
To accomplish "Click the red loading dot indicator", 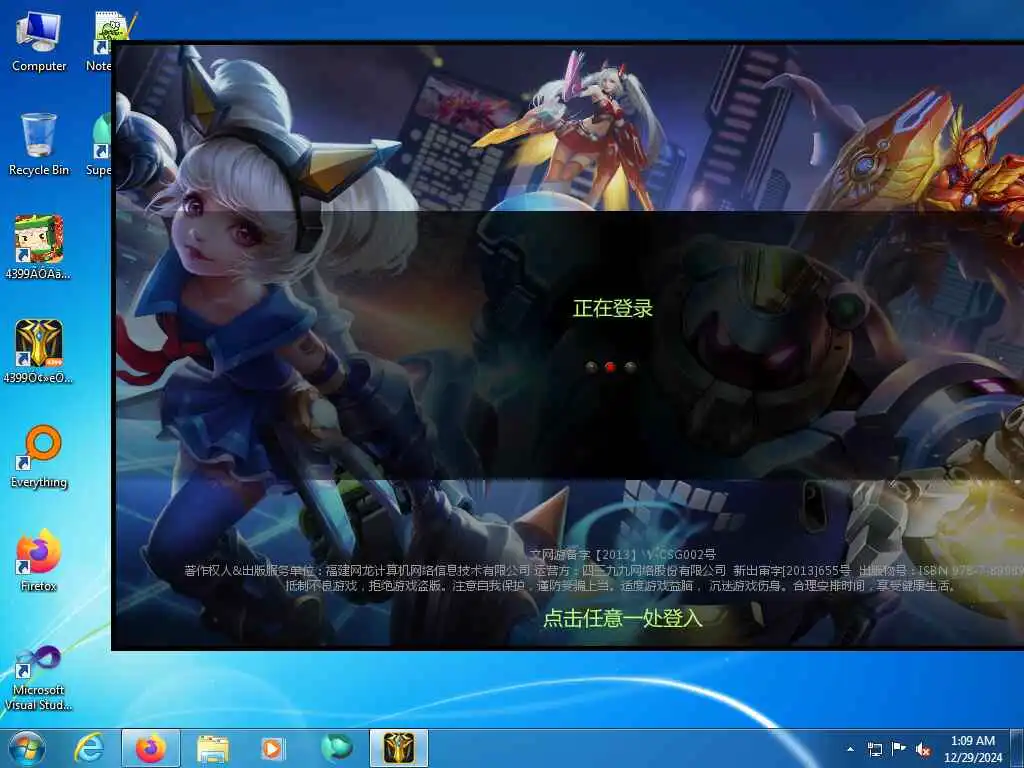I will 610,367.
